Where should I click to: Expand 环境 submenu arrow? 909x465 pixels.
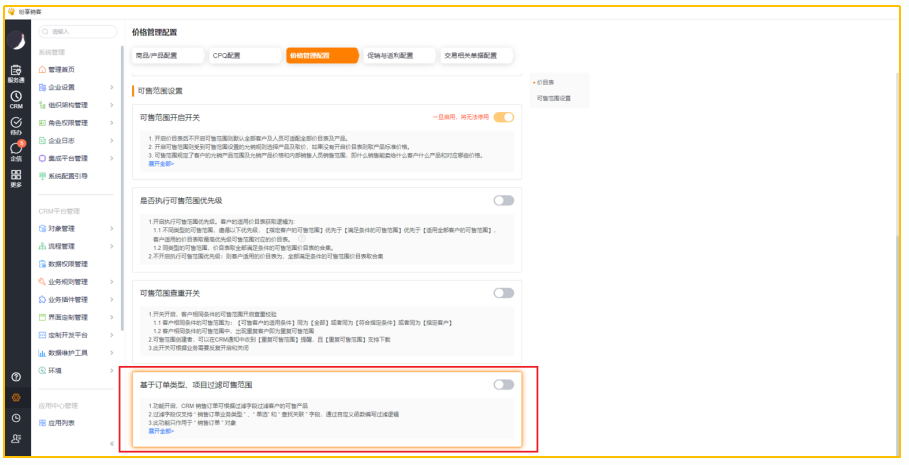pyautogui.click(x=111, y=370)
